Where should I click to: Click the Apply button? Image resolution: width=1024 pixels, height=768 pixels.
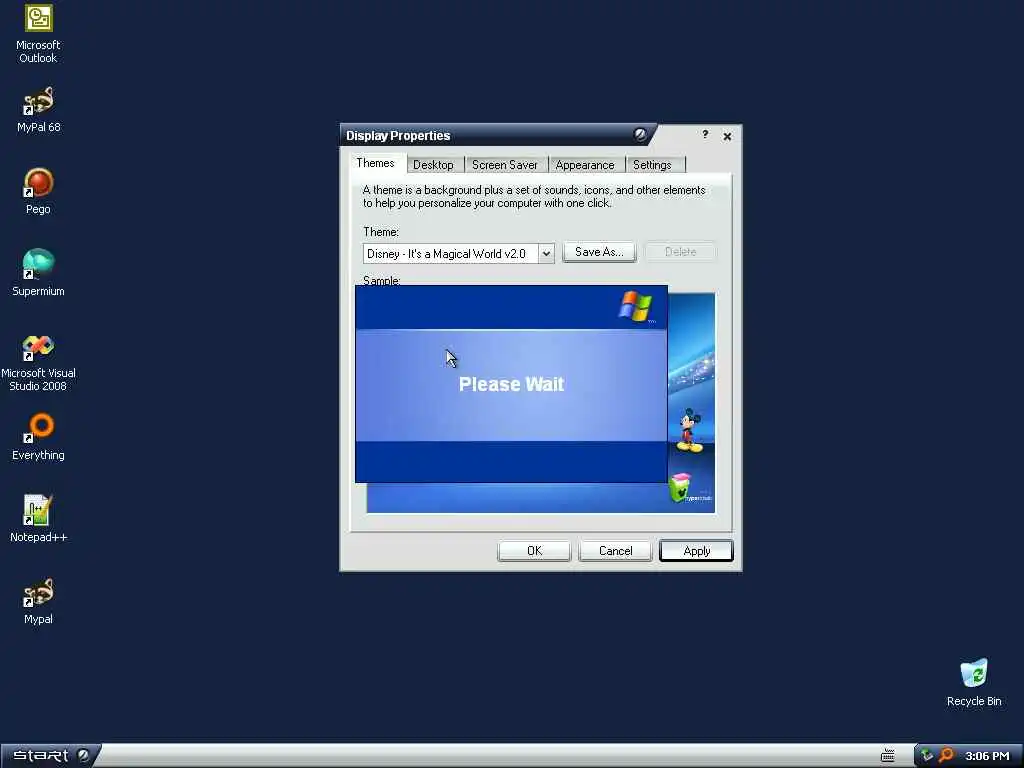[x=696, y=551]
